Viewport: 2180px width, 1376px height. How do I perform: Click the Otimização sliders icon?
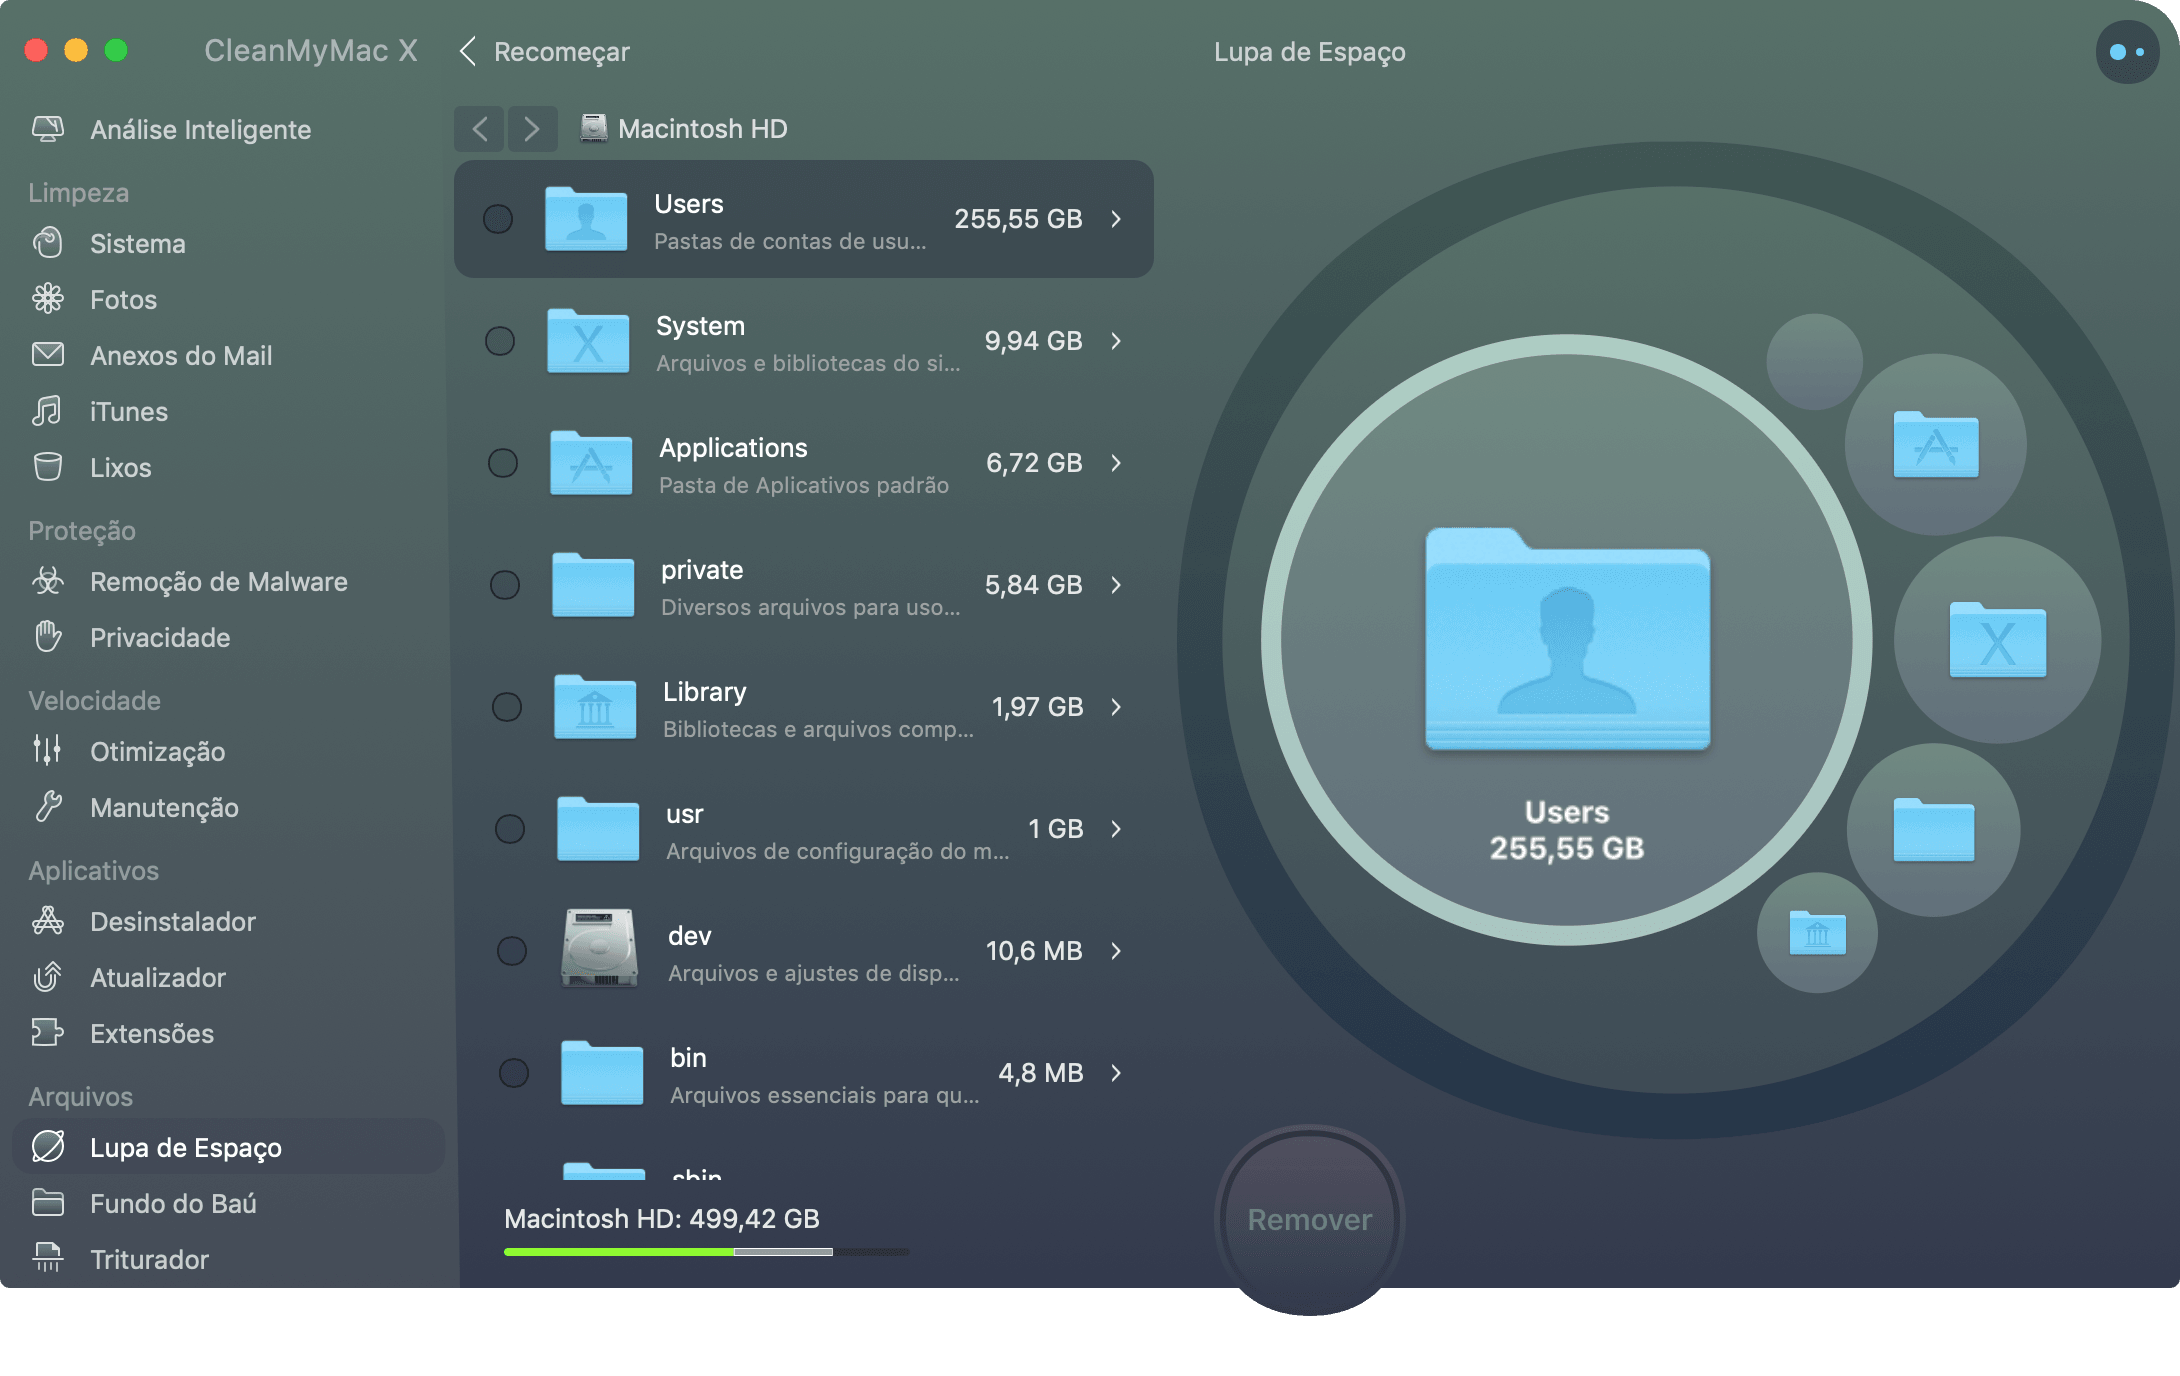(x=48, y=751)
